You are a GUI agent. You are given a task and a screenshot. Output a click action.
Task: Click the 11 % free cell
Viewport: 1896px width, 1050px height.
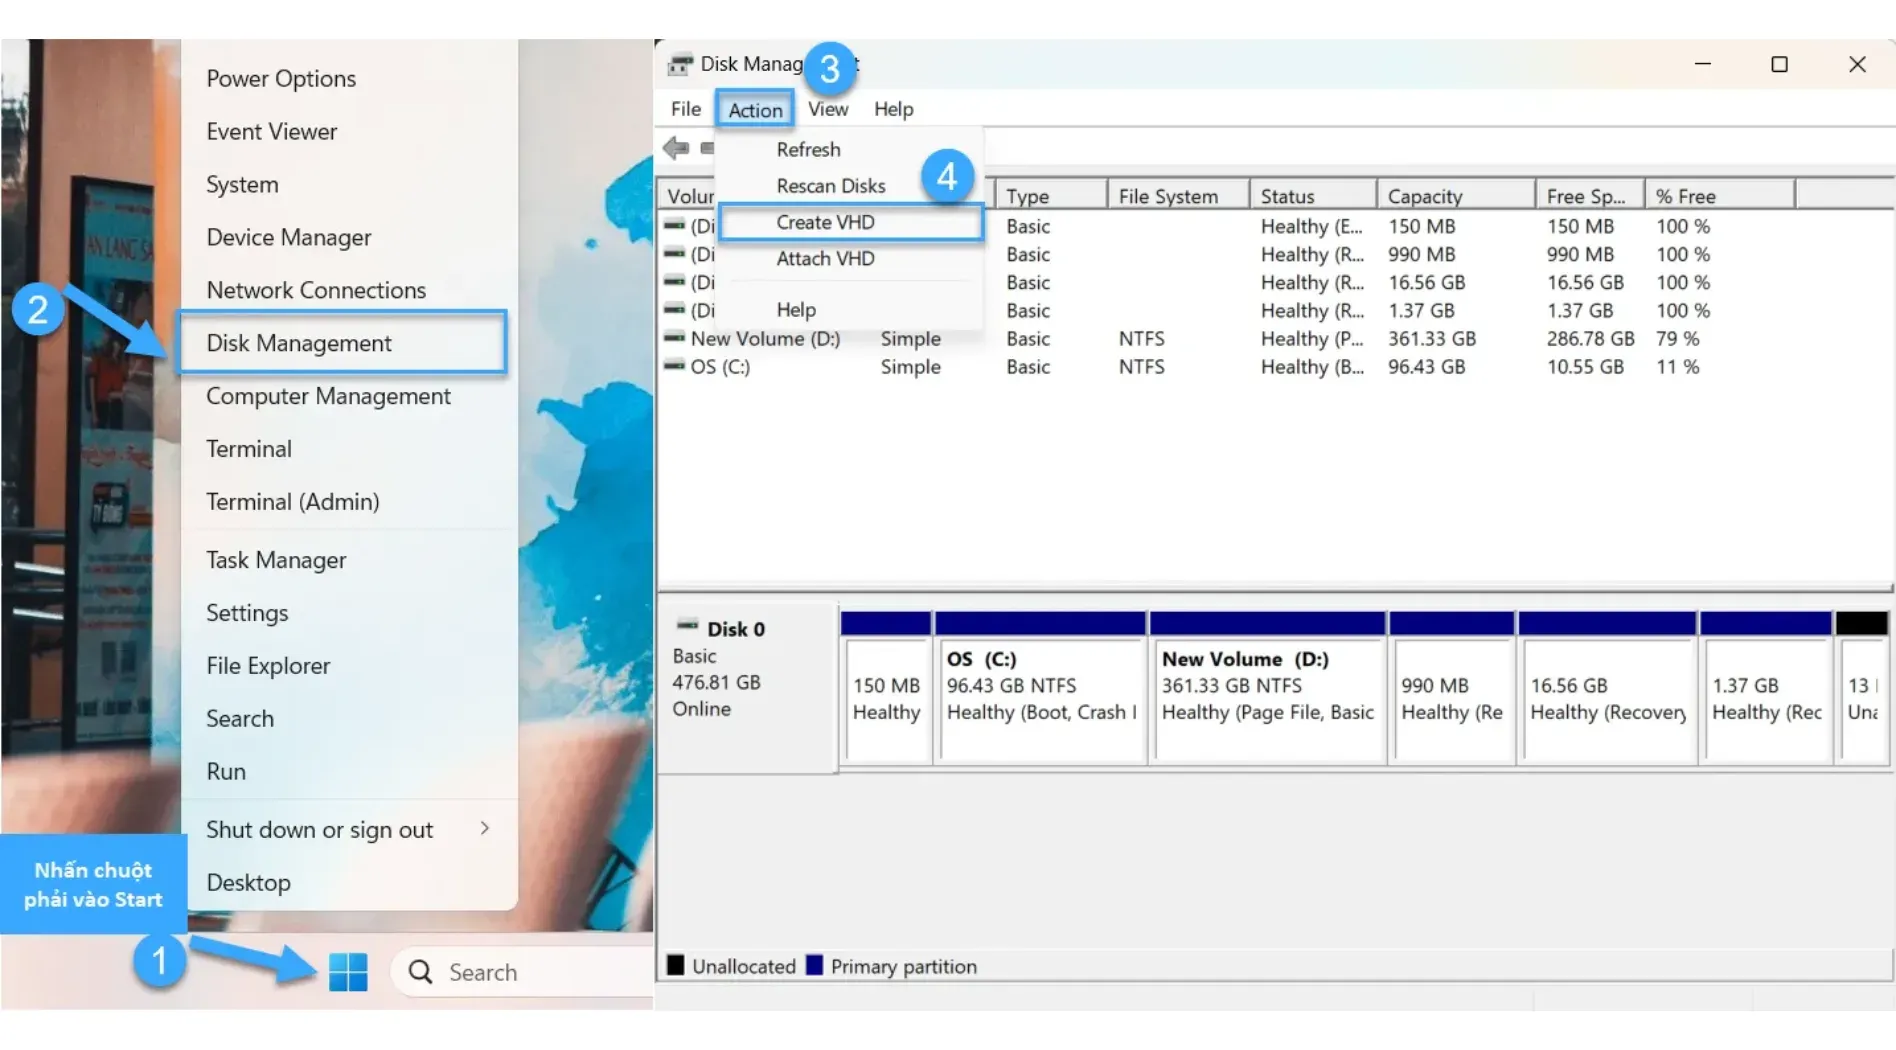tap(1677, 366)
